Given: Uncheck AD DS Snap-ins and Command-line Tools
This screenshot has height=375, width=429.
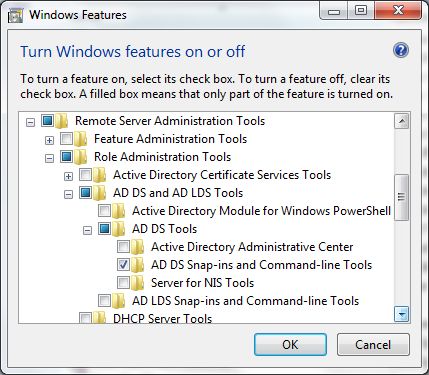Looking at the screenshot, I should click(x=123, y=264).
